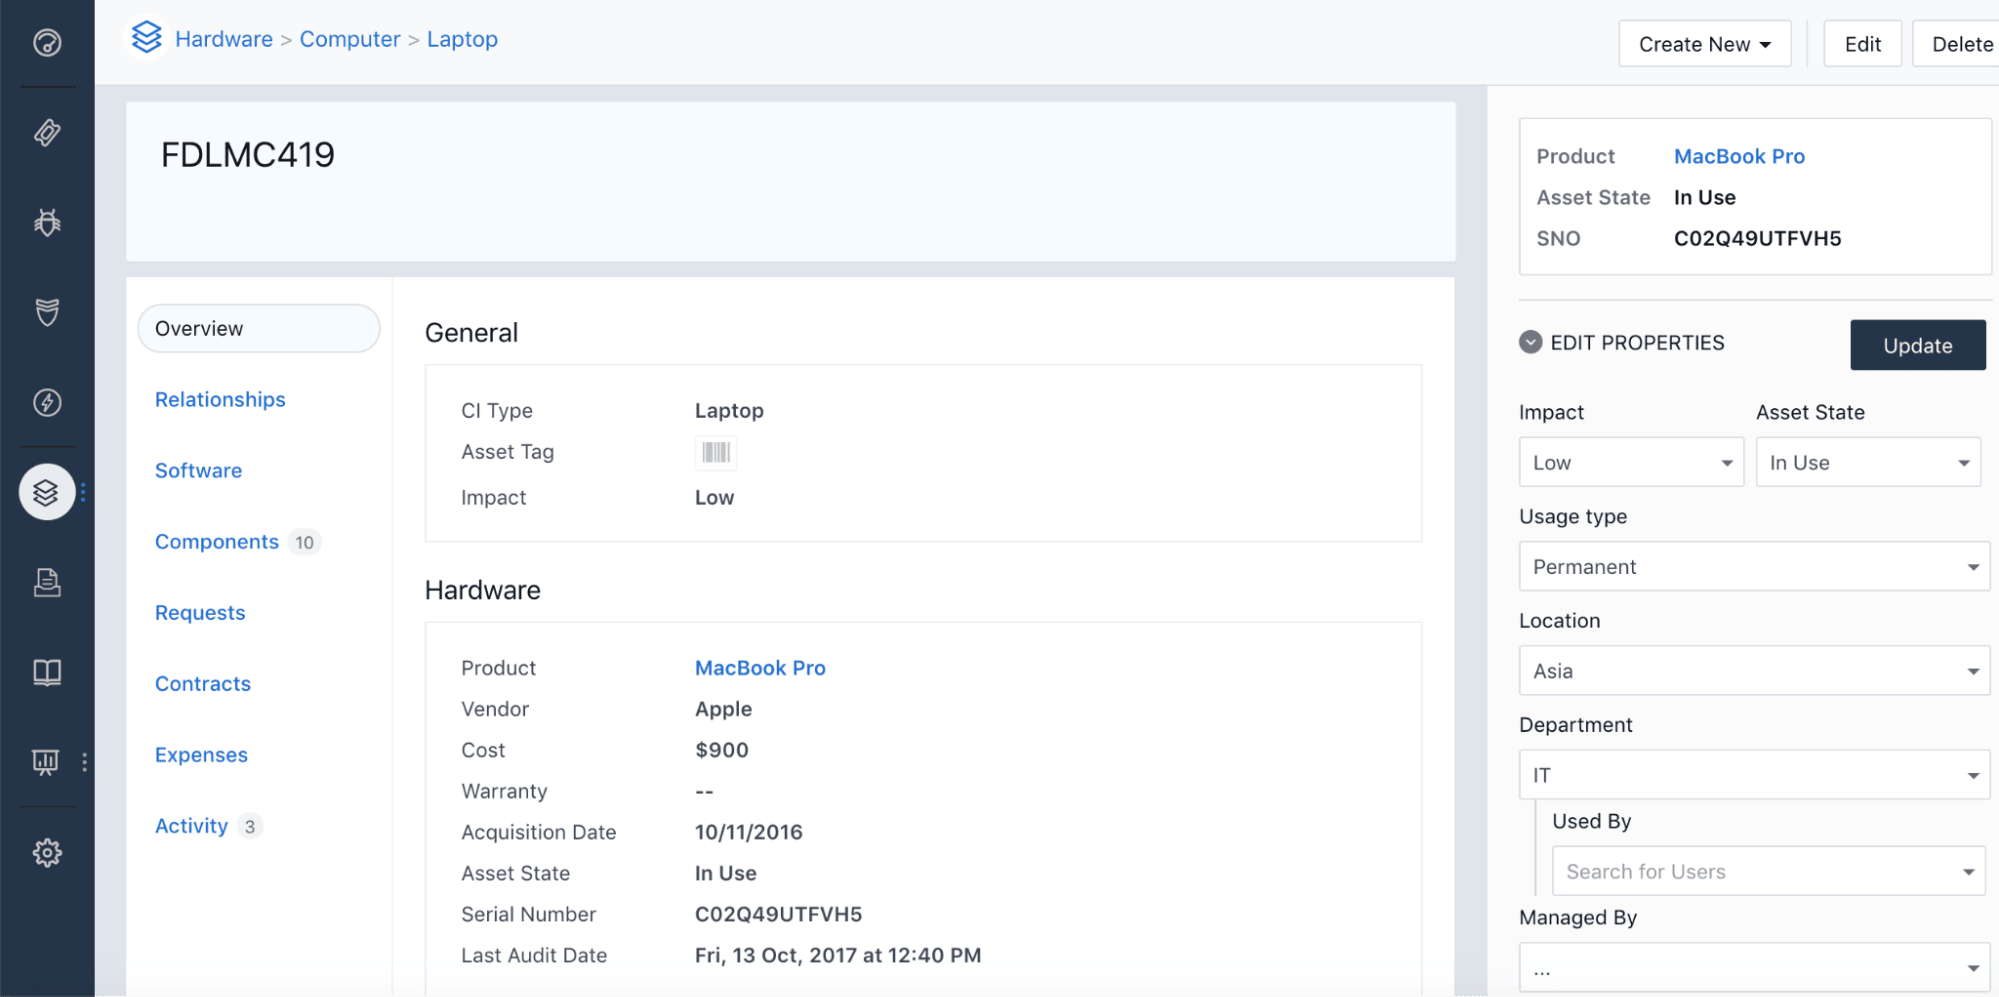Click the asset tag barcode image
Screen dimensions: 1999x997
(x=715, y=452)
